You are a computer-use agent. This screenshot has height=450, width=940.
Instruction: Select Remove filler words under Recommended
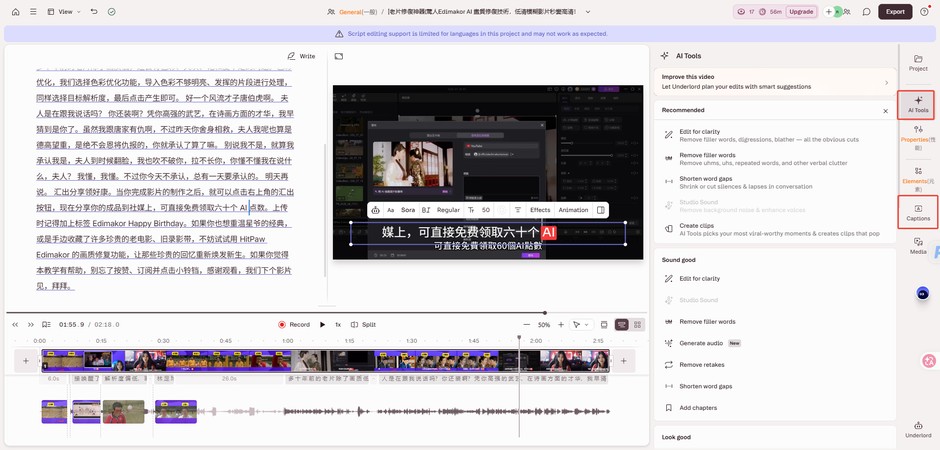tap(775, 159)
